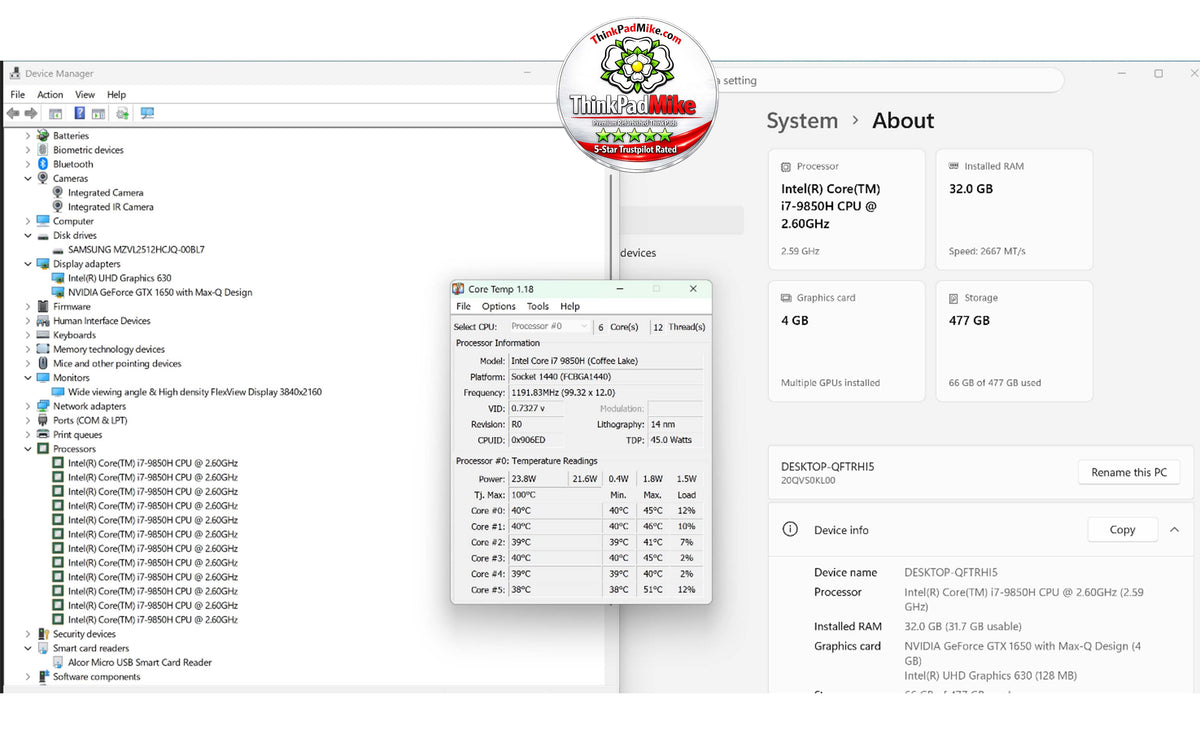The width and height of the screenshot is (1200, 754).
Task: Click the blue Help question-mark toolbar icon
Action: [x=79, y=114]
